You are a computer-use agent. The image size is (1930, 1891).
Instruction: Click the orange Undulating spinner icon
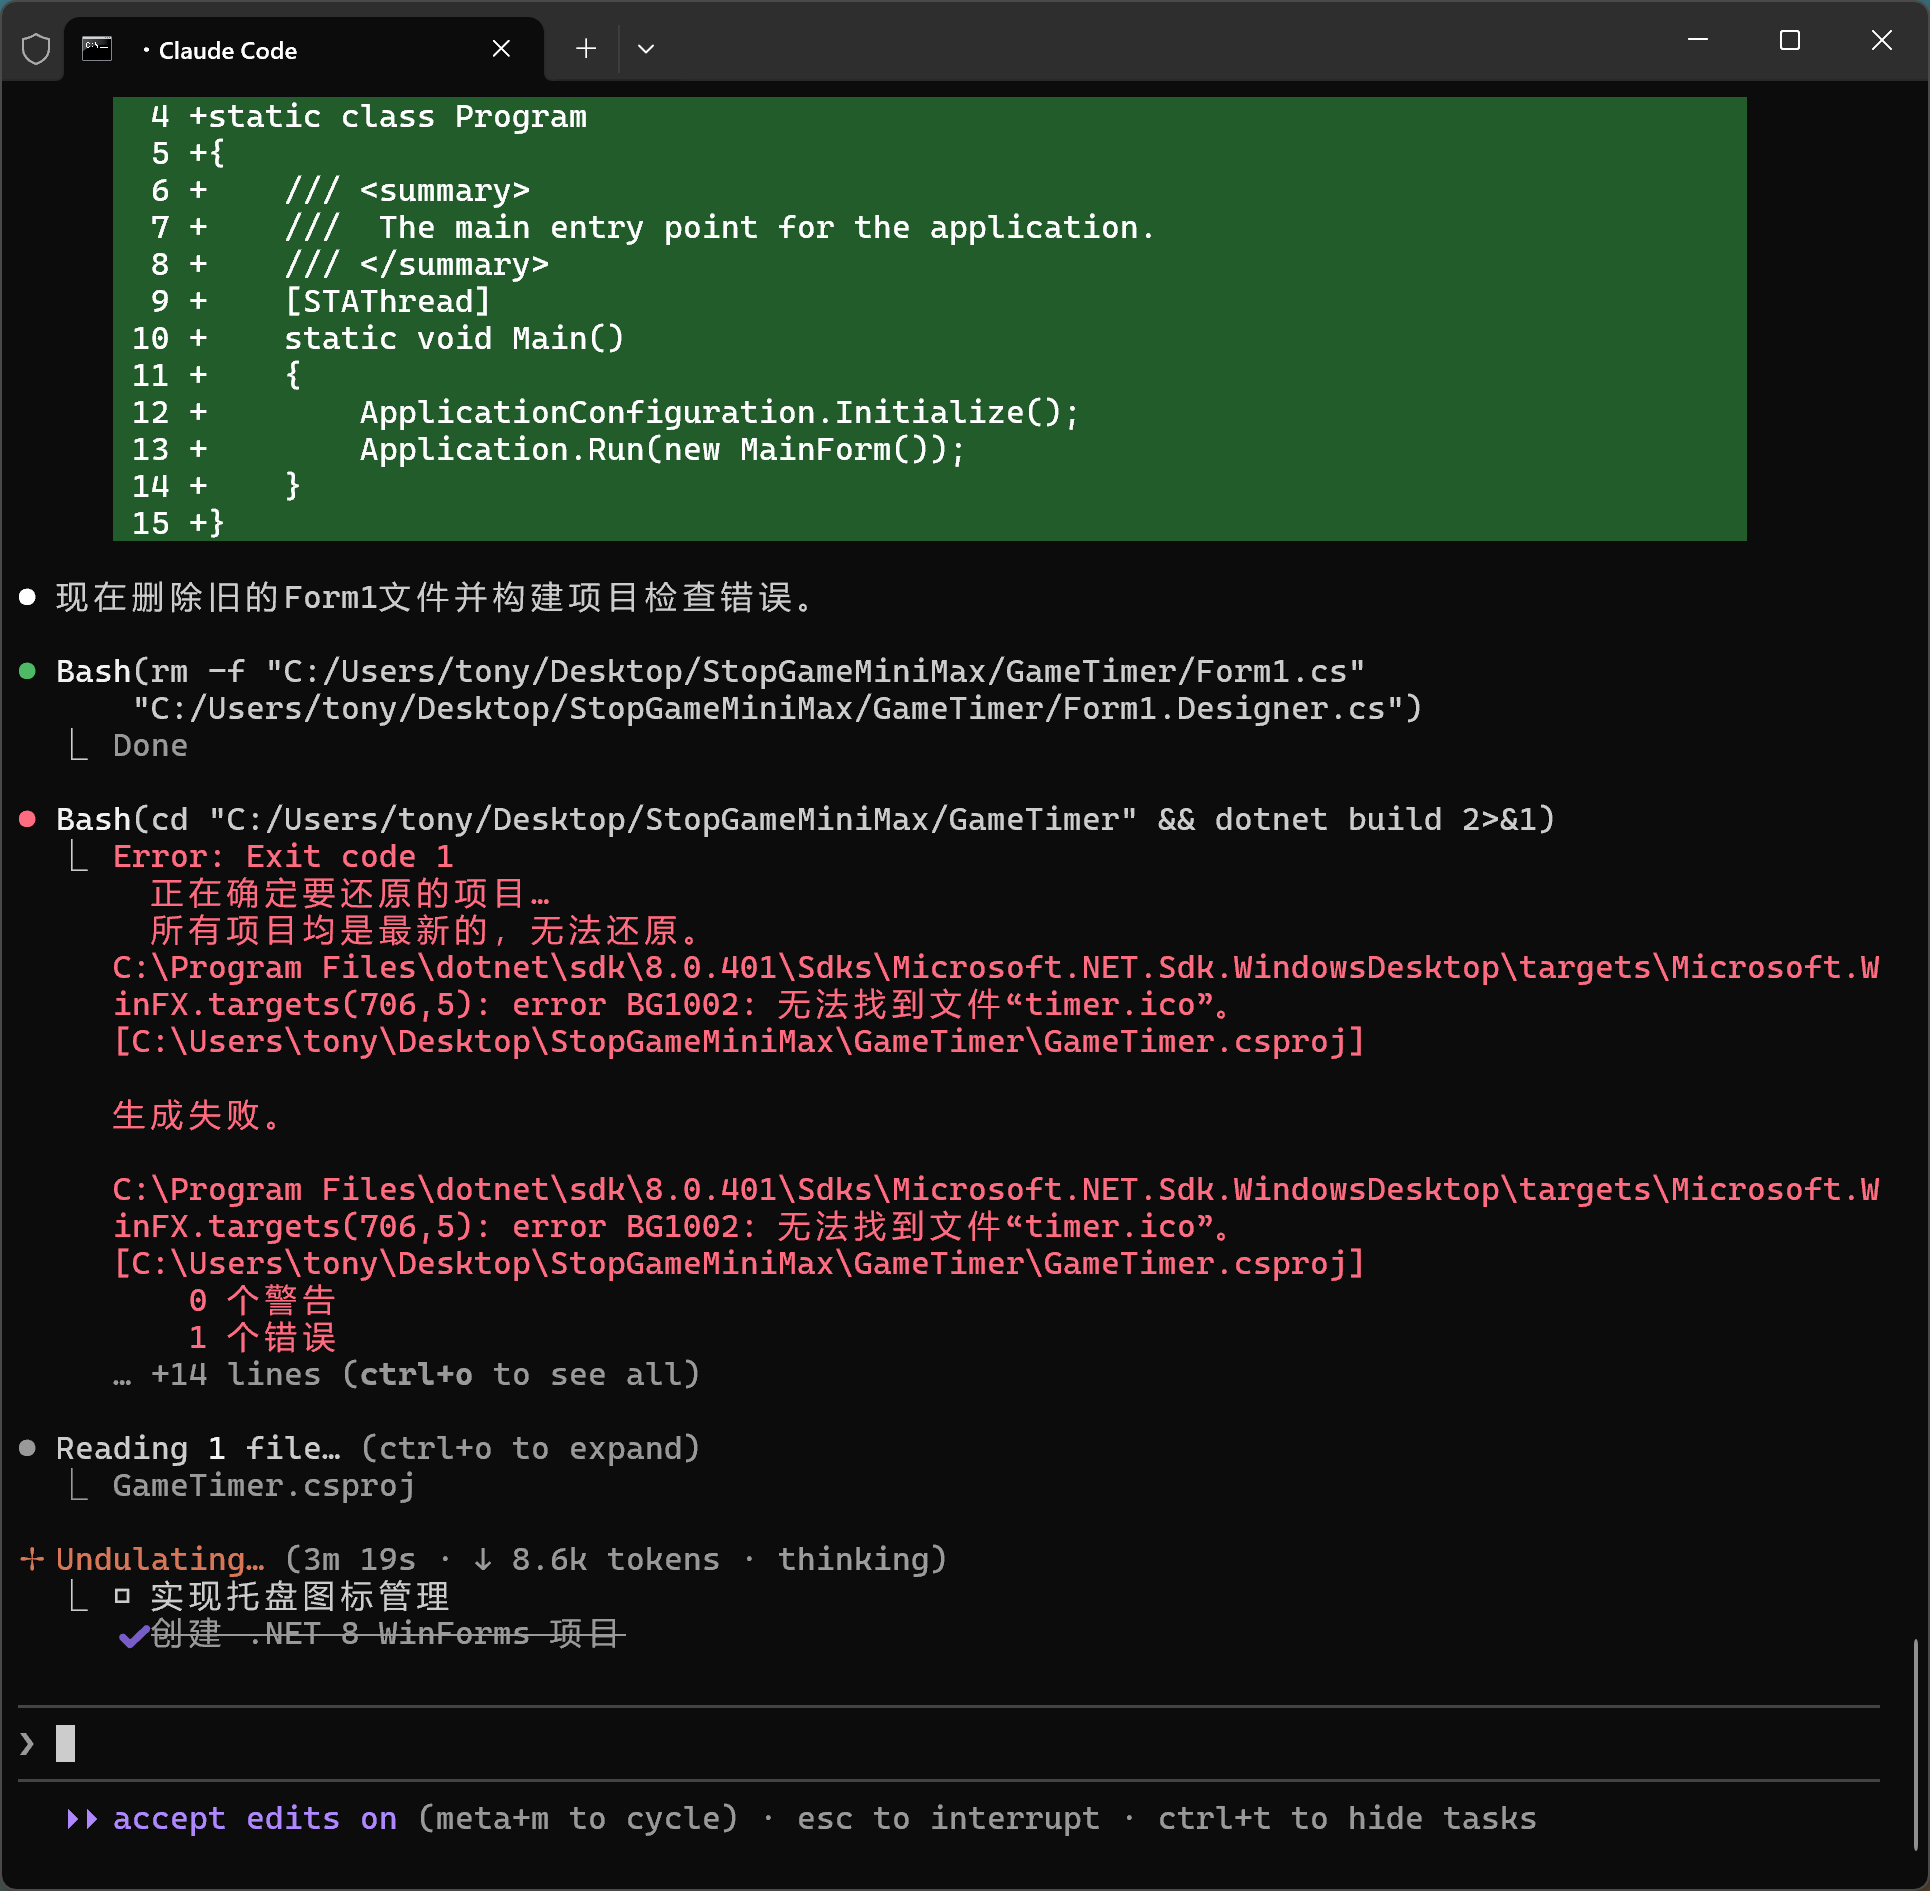point(32,1559)
